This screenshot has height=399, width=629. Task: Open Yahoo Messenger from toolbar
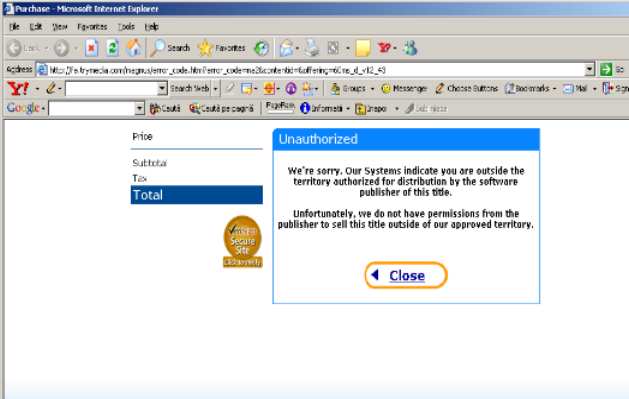(x=404, y=88)
